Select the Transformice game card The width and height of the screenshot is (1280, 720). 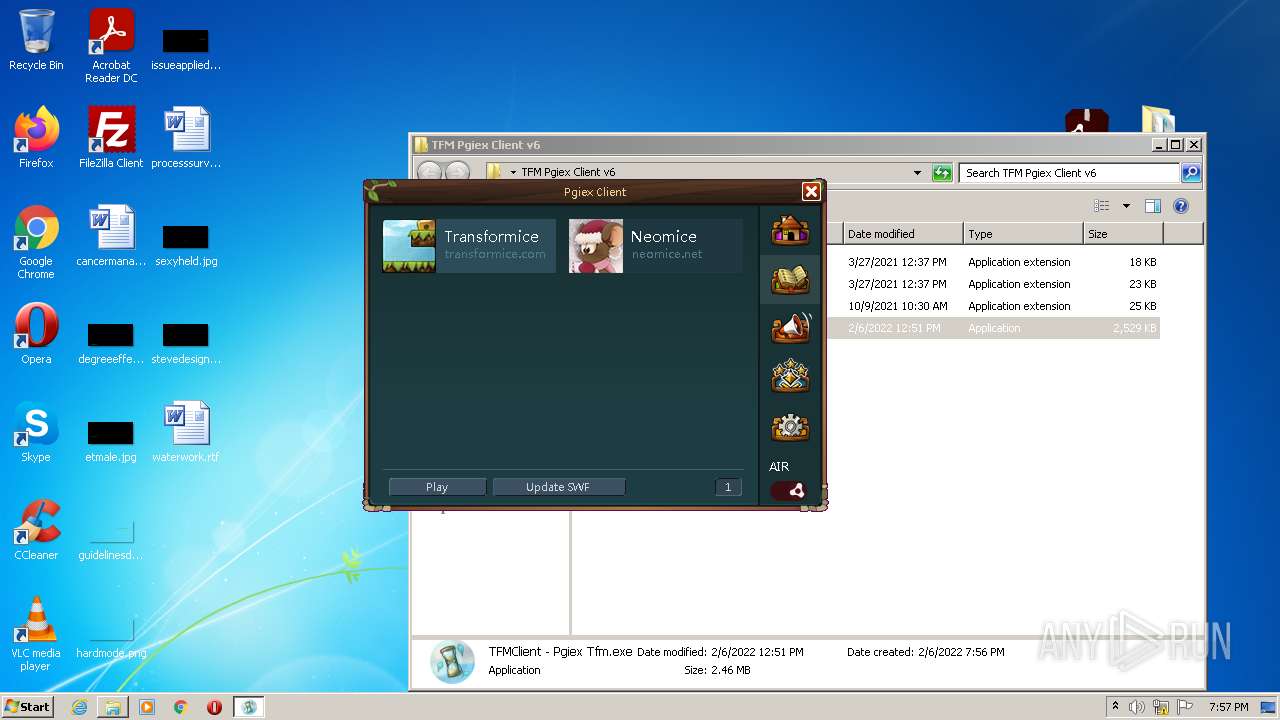(469, 246)
